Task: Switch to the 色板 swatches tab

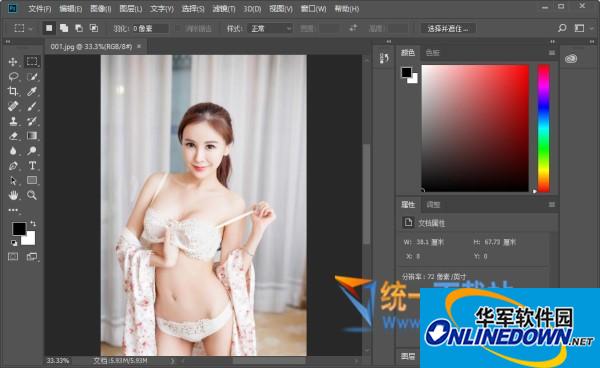Action: click(433, 53)
